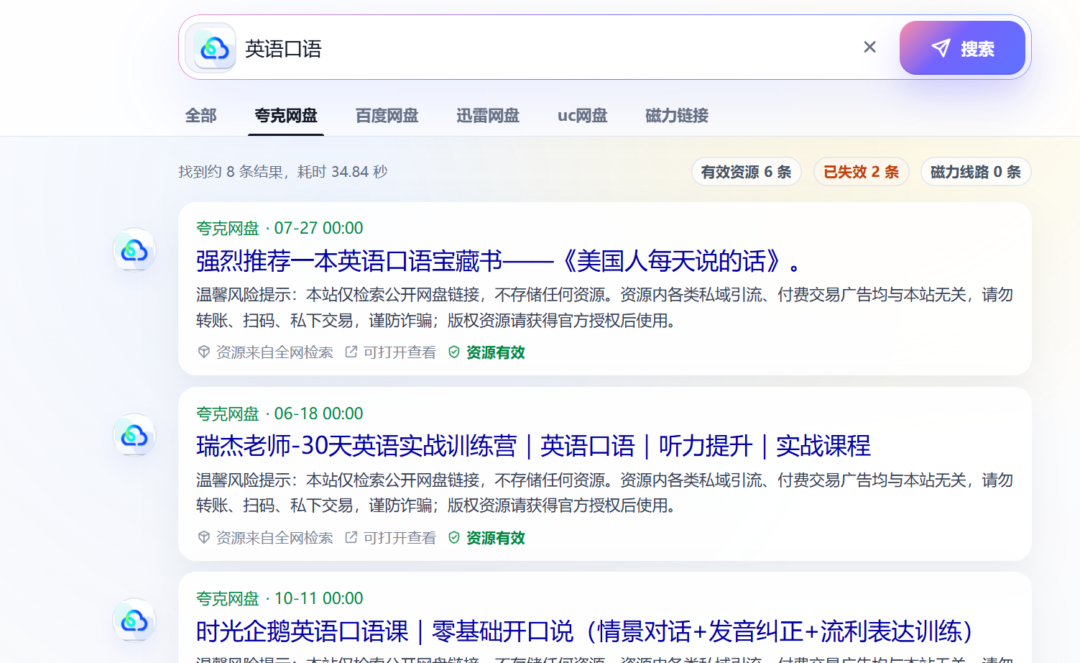
Task: Open the 时光企鹅英语口语课 result link
Action: pos(584,631)
